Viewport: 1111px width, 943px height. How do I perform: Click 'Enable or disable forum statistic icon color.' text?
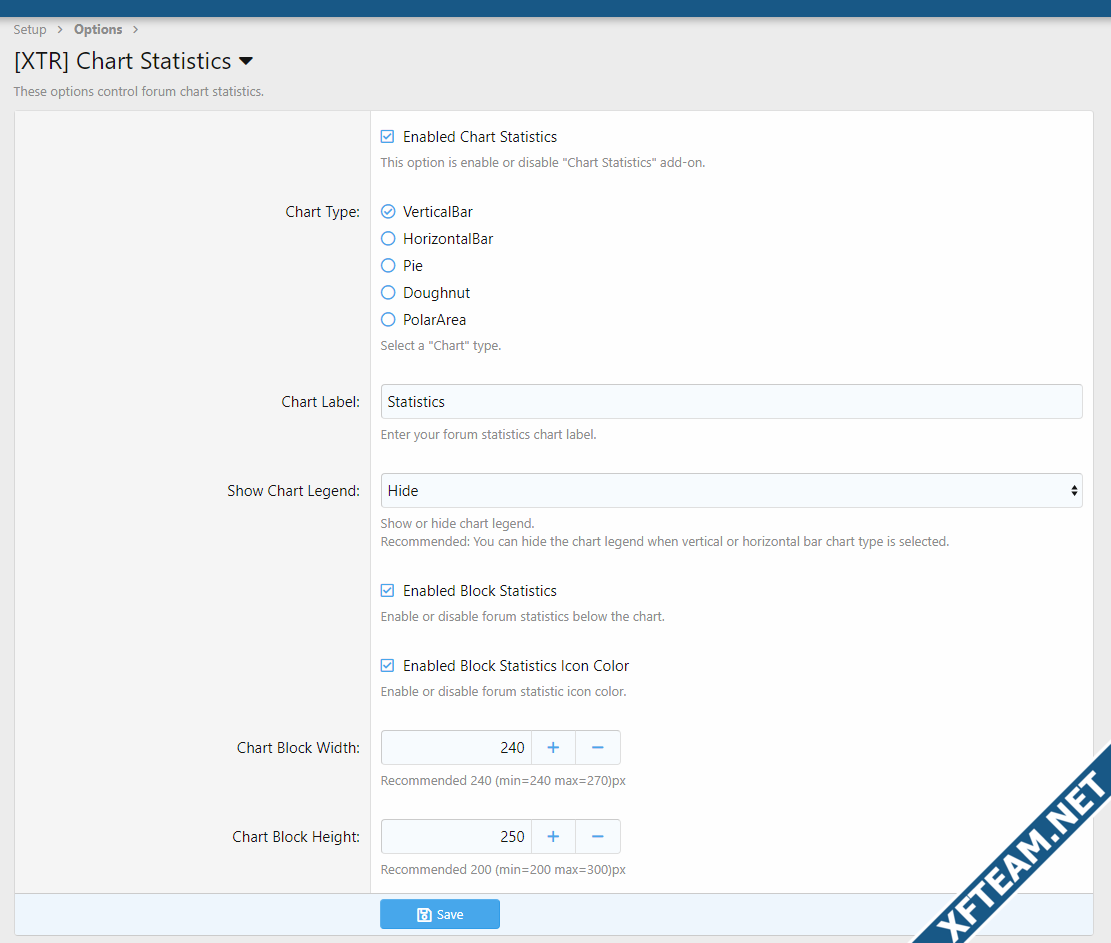click(x=503, y=691)
